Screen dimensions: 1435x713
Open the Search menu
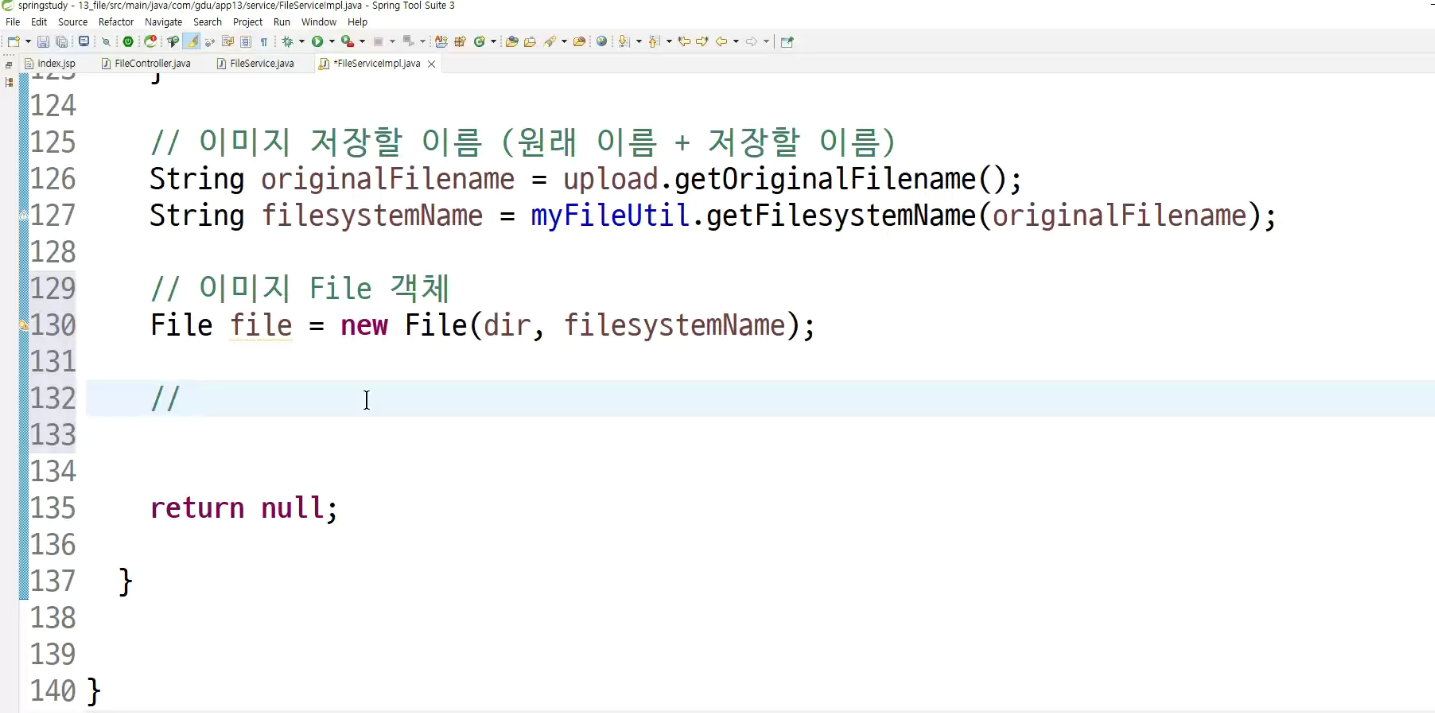pyautogui.click(x=207, y=22)
